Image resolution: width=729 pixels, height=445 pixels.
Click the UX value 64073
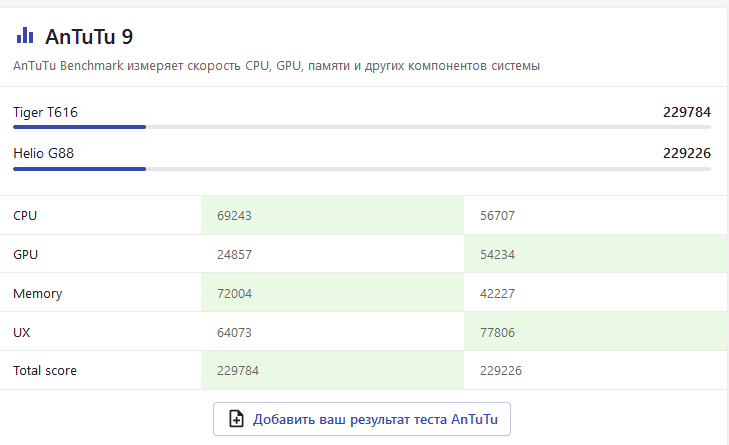pyautogui.click(x=234, y=332)
